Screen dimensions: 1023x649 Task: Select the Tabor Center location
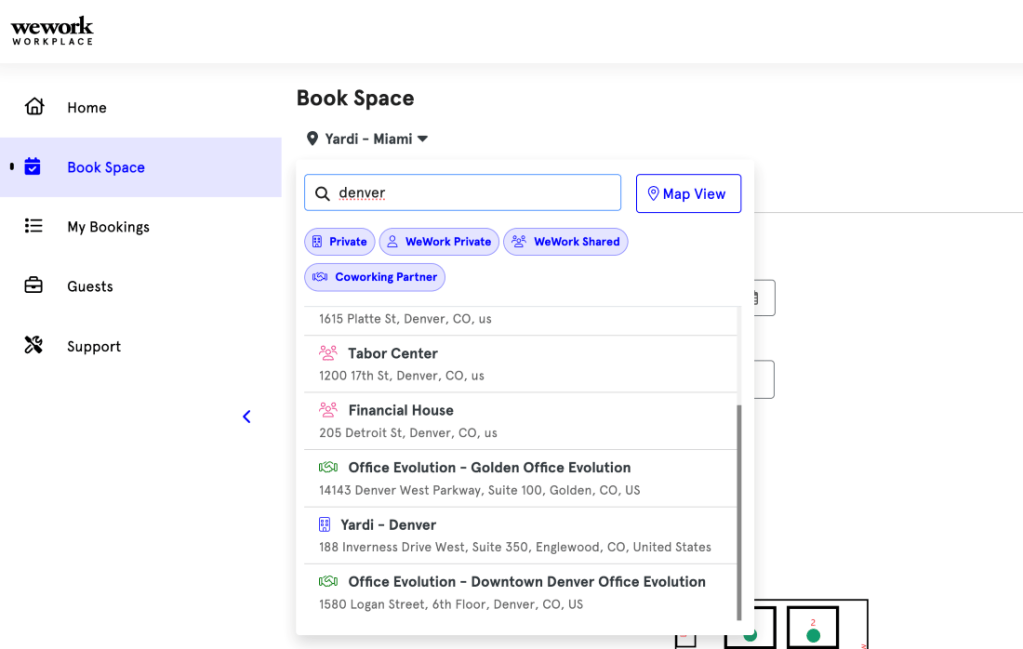coord(521,364)
